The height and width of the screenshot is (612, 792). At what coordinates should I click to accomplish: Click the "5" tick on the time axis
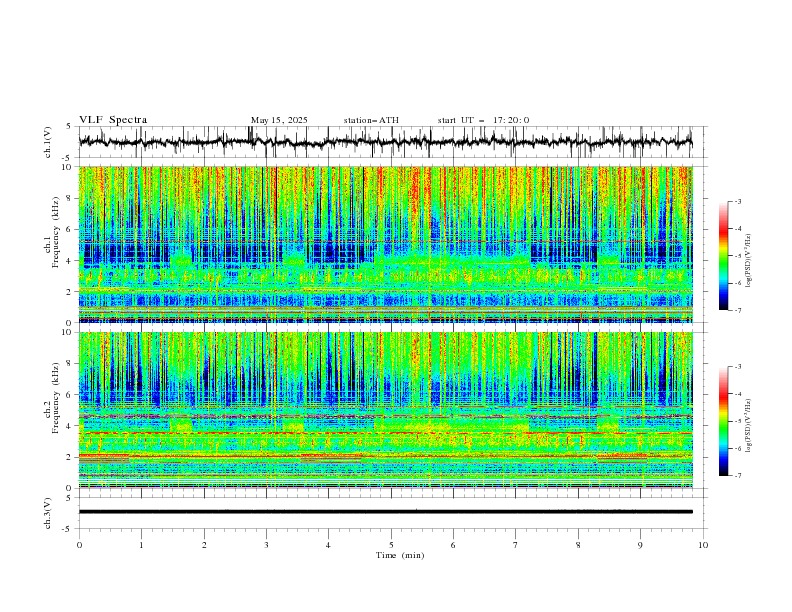pos(391,545)
